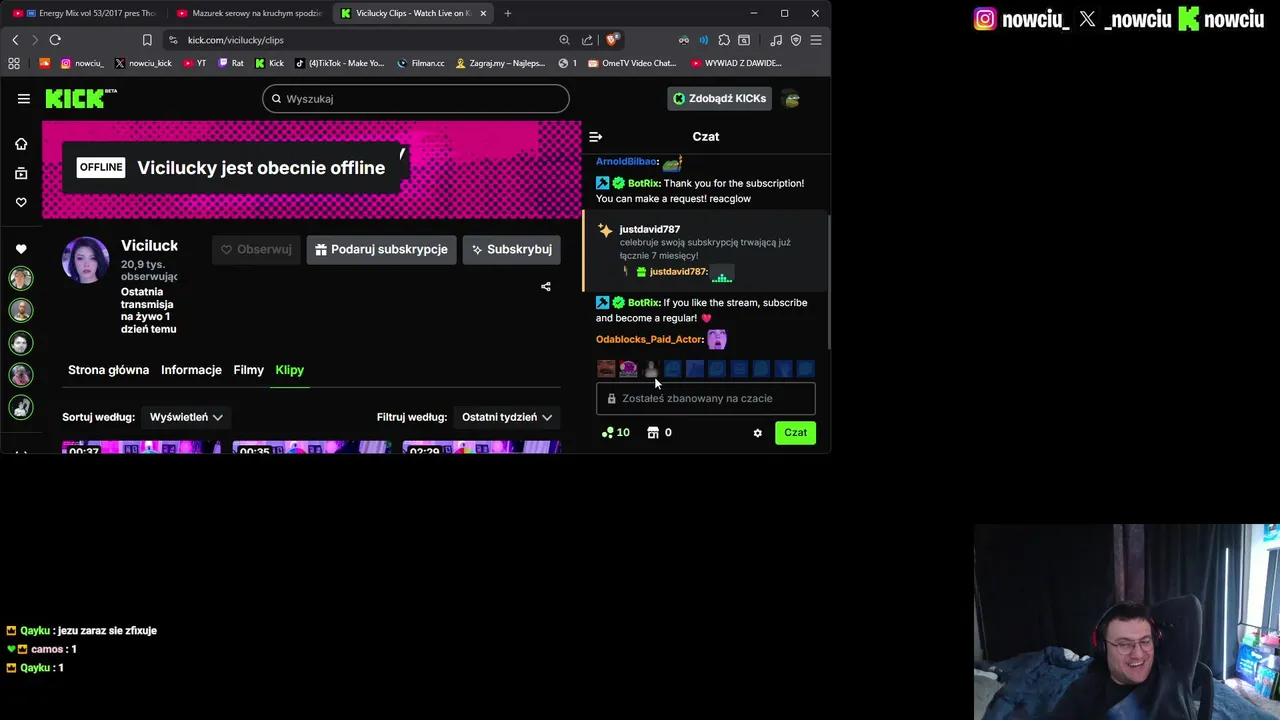Open the Brave shields icon
The width and height of the screenshot is (1280, 720).
click(x=613, y=40)
